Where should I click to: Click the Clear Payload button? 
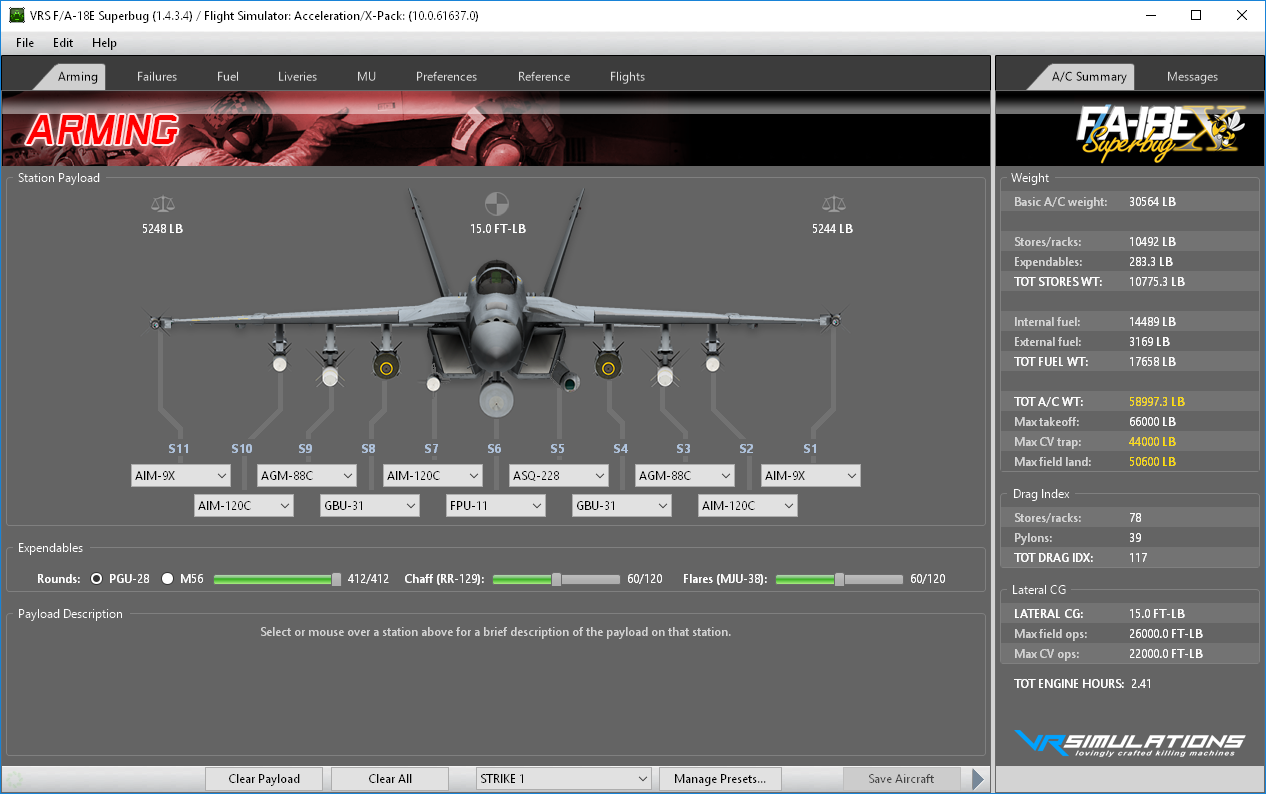click(x=264, y=779)
